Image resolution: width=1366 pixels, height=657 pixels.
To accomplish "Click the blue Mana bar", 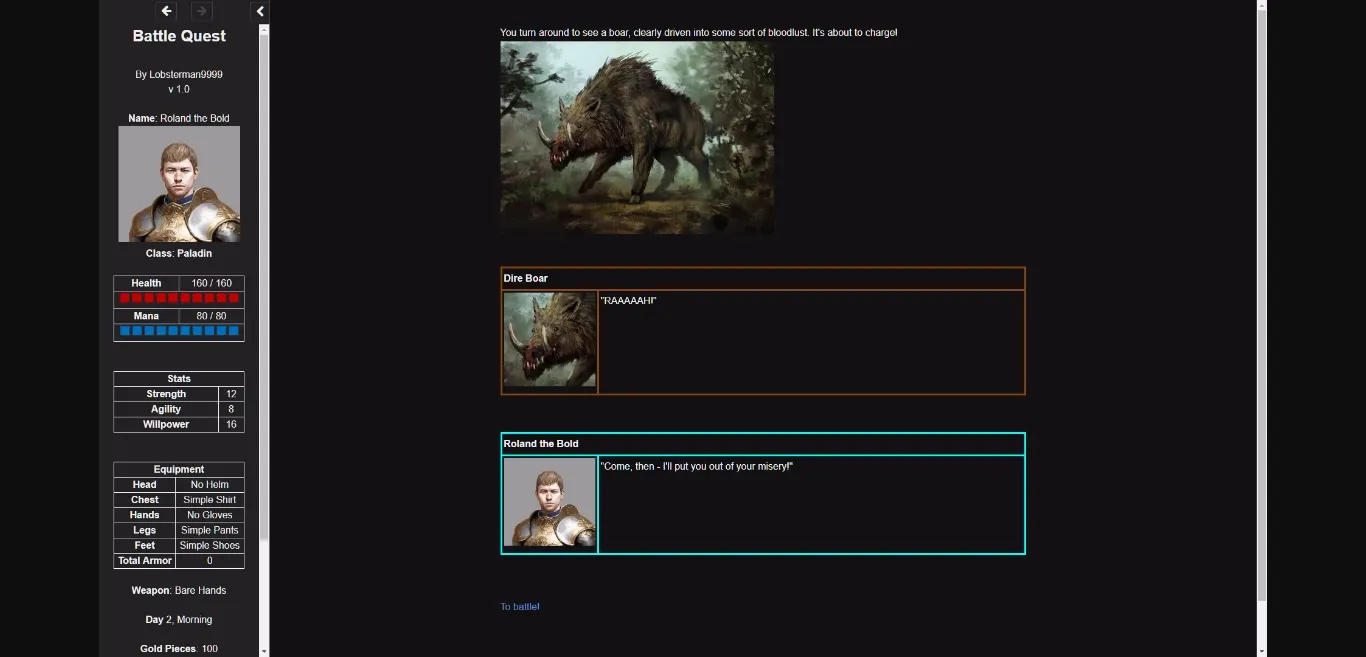I will [x=179, y=331].
